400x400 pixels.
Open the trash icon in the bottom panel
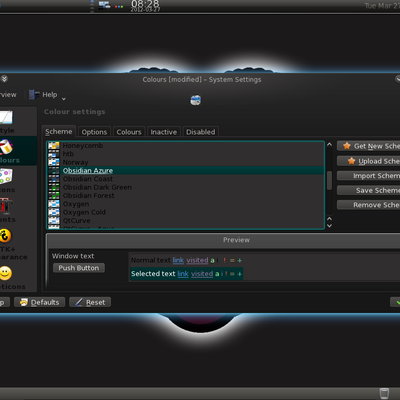[384, 393]
